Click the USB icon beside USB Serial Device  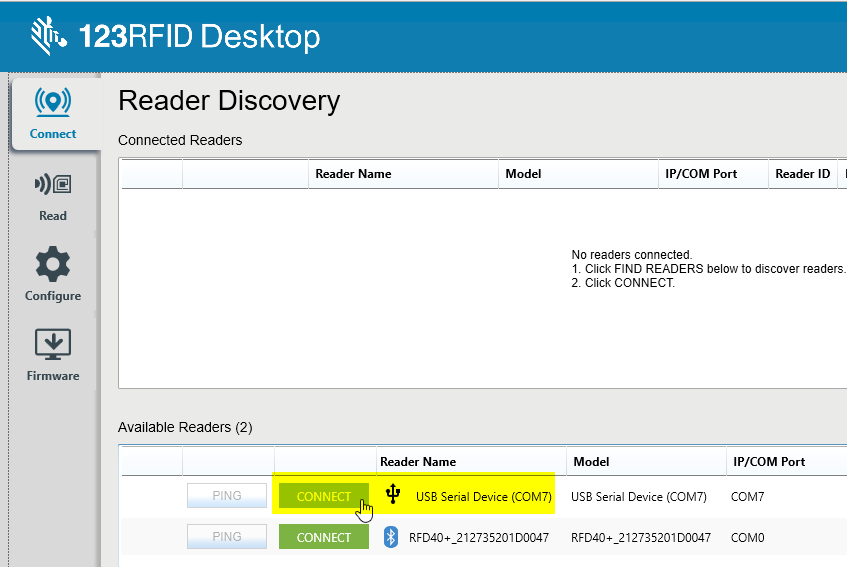pos(393,495)
